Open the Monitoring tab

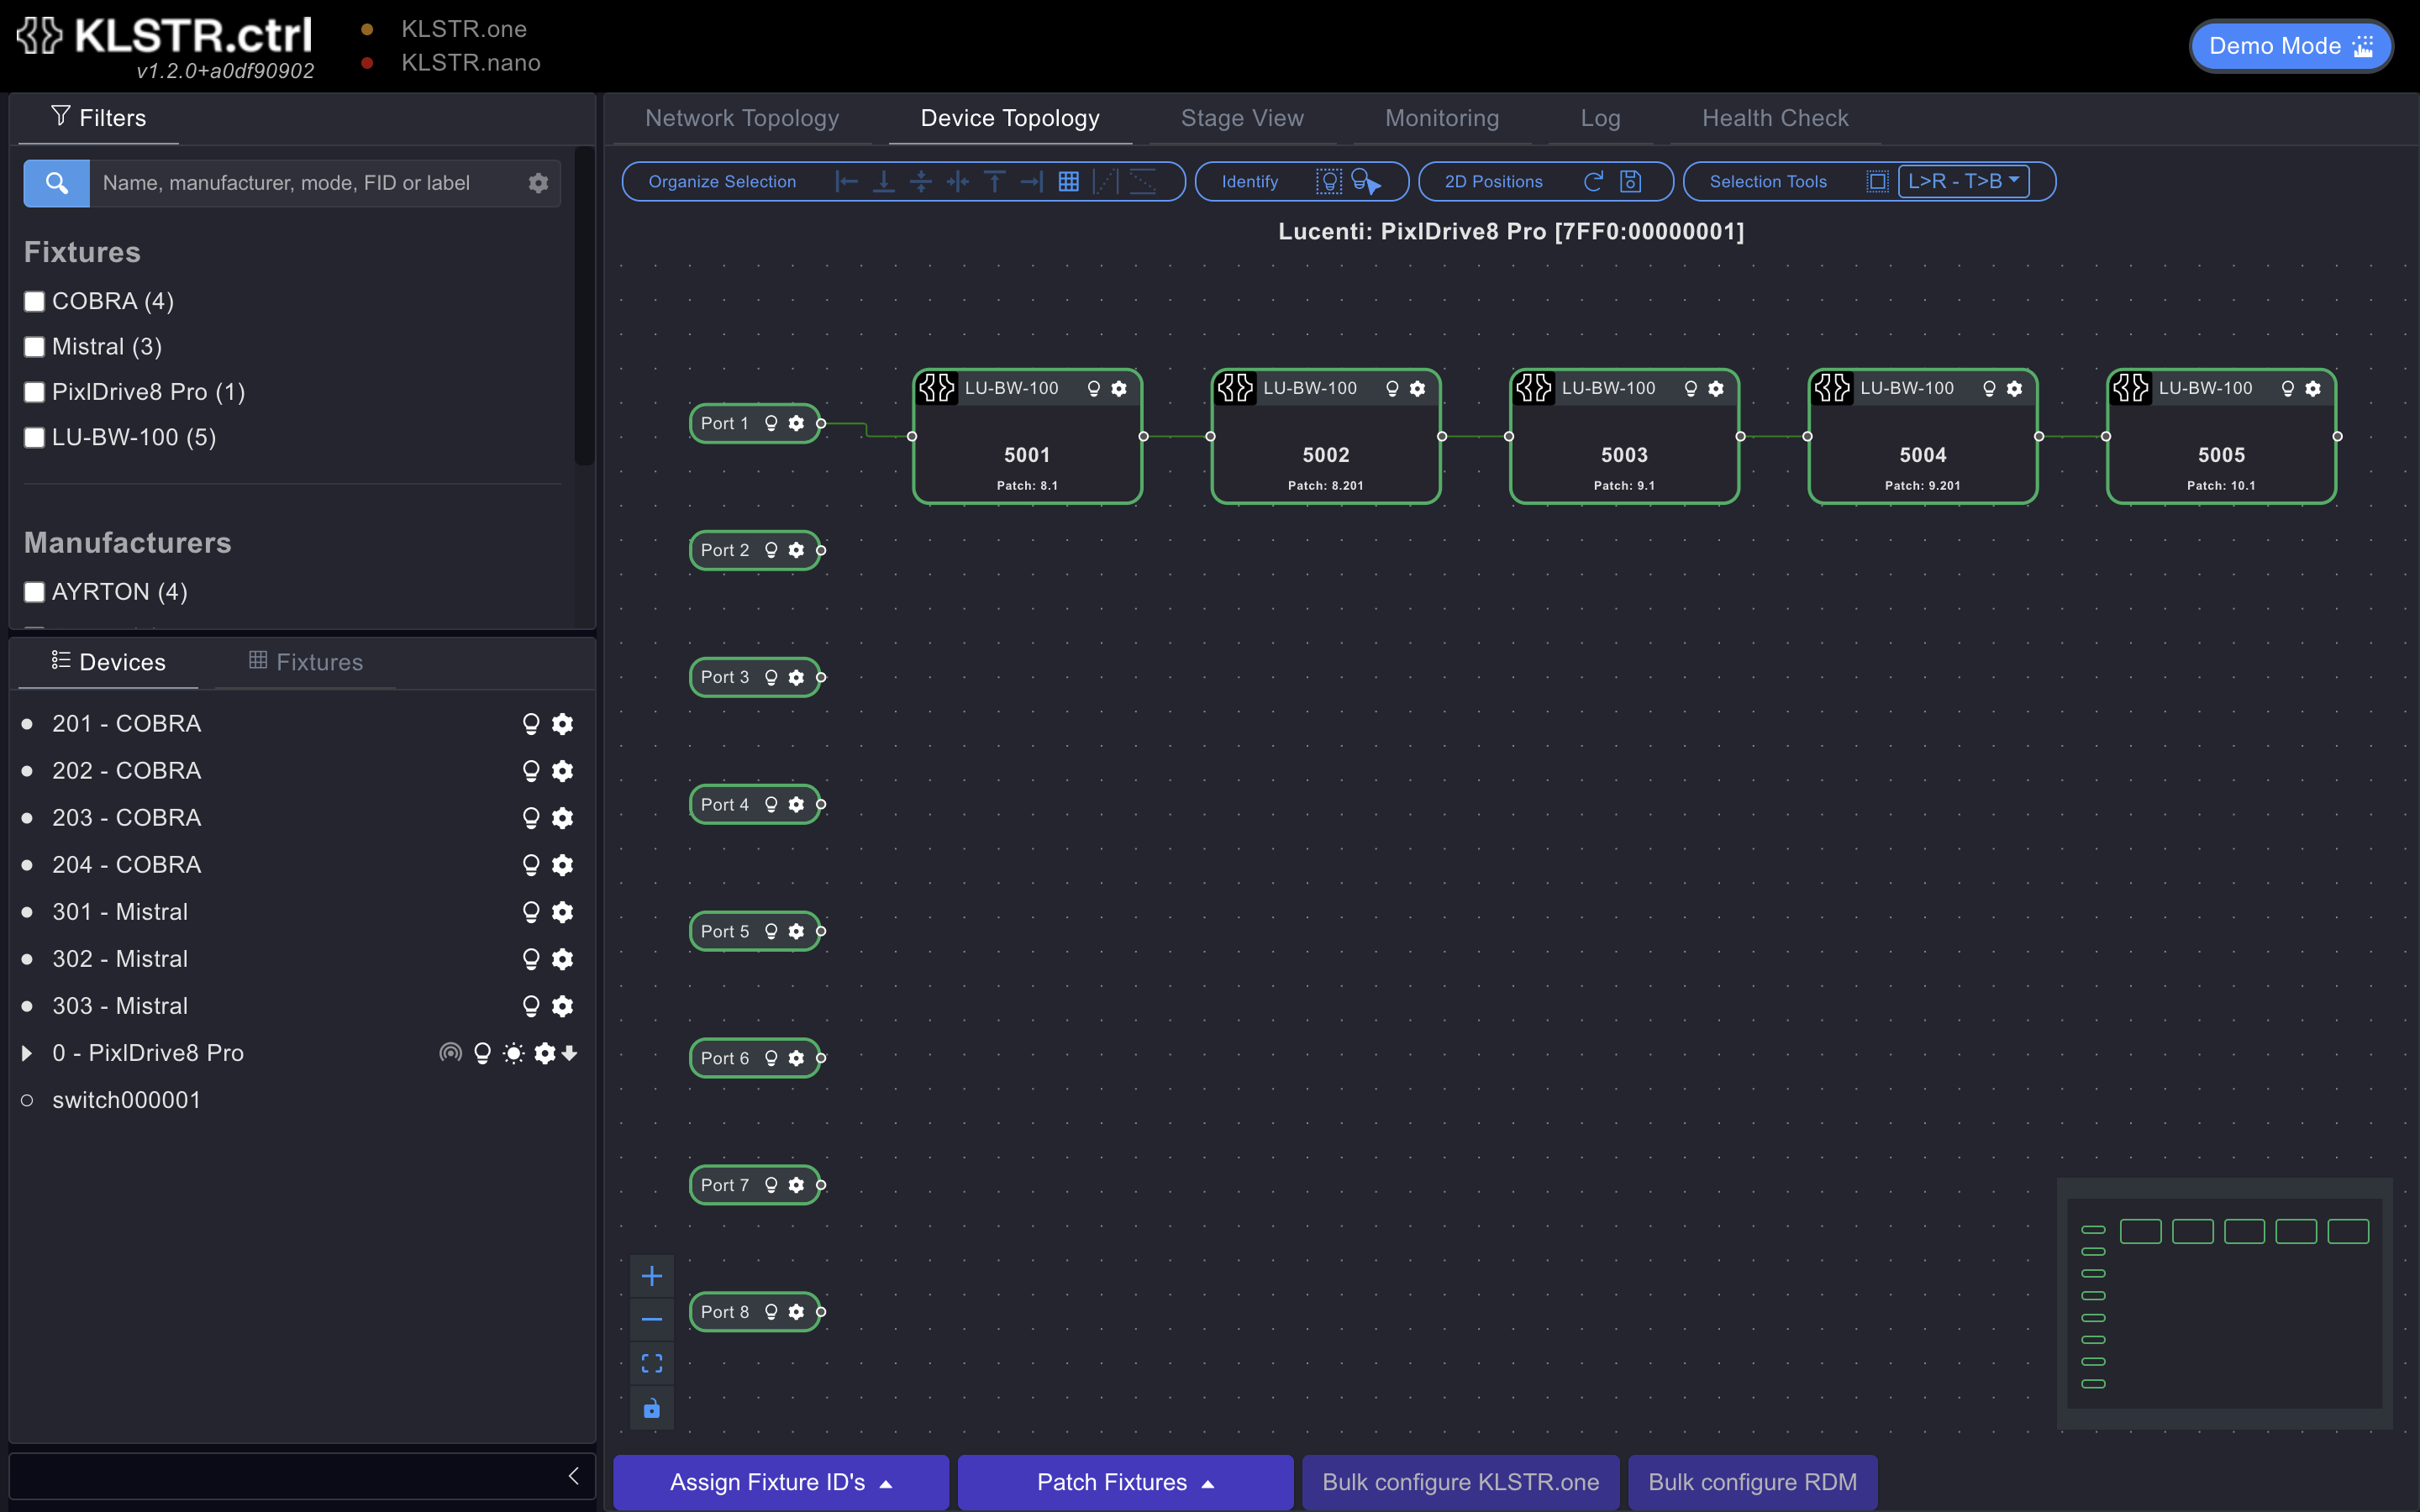click(1442, 118)
